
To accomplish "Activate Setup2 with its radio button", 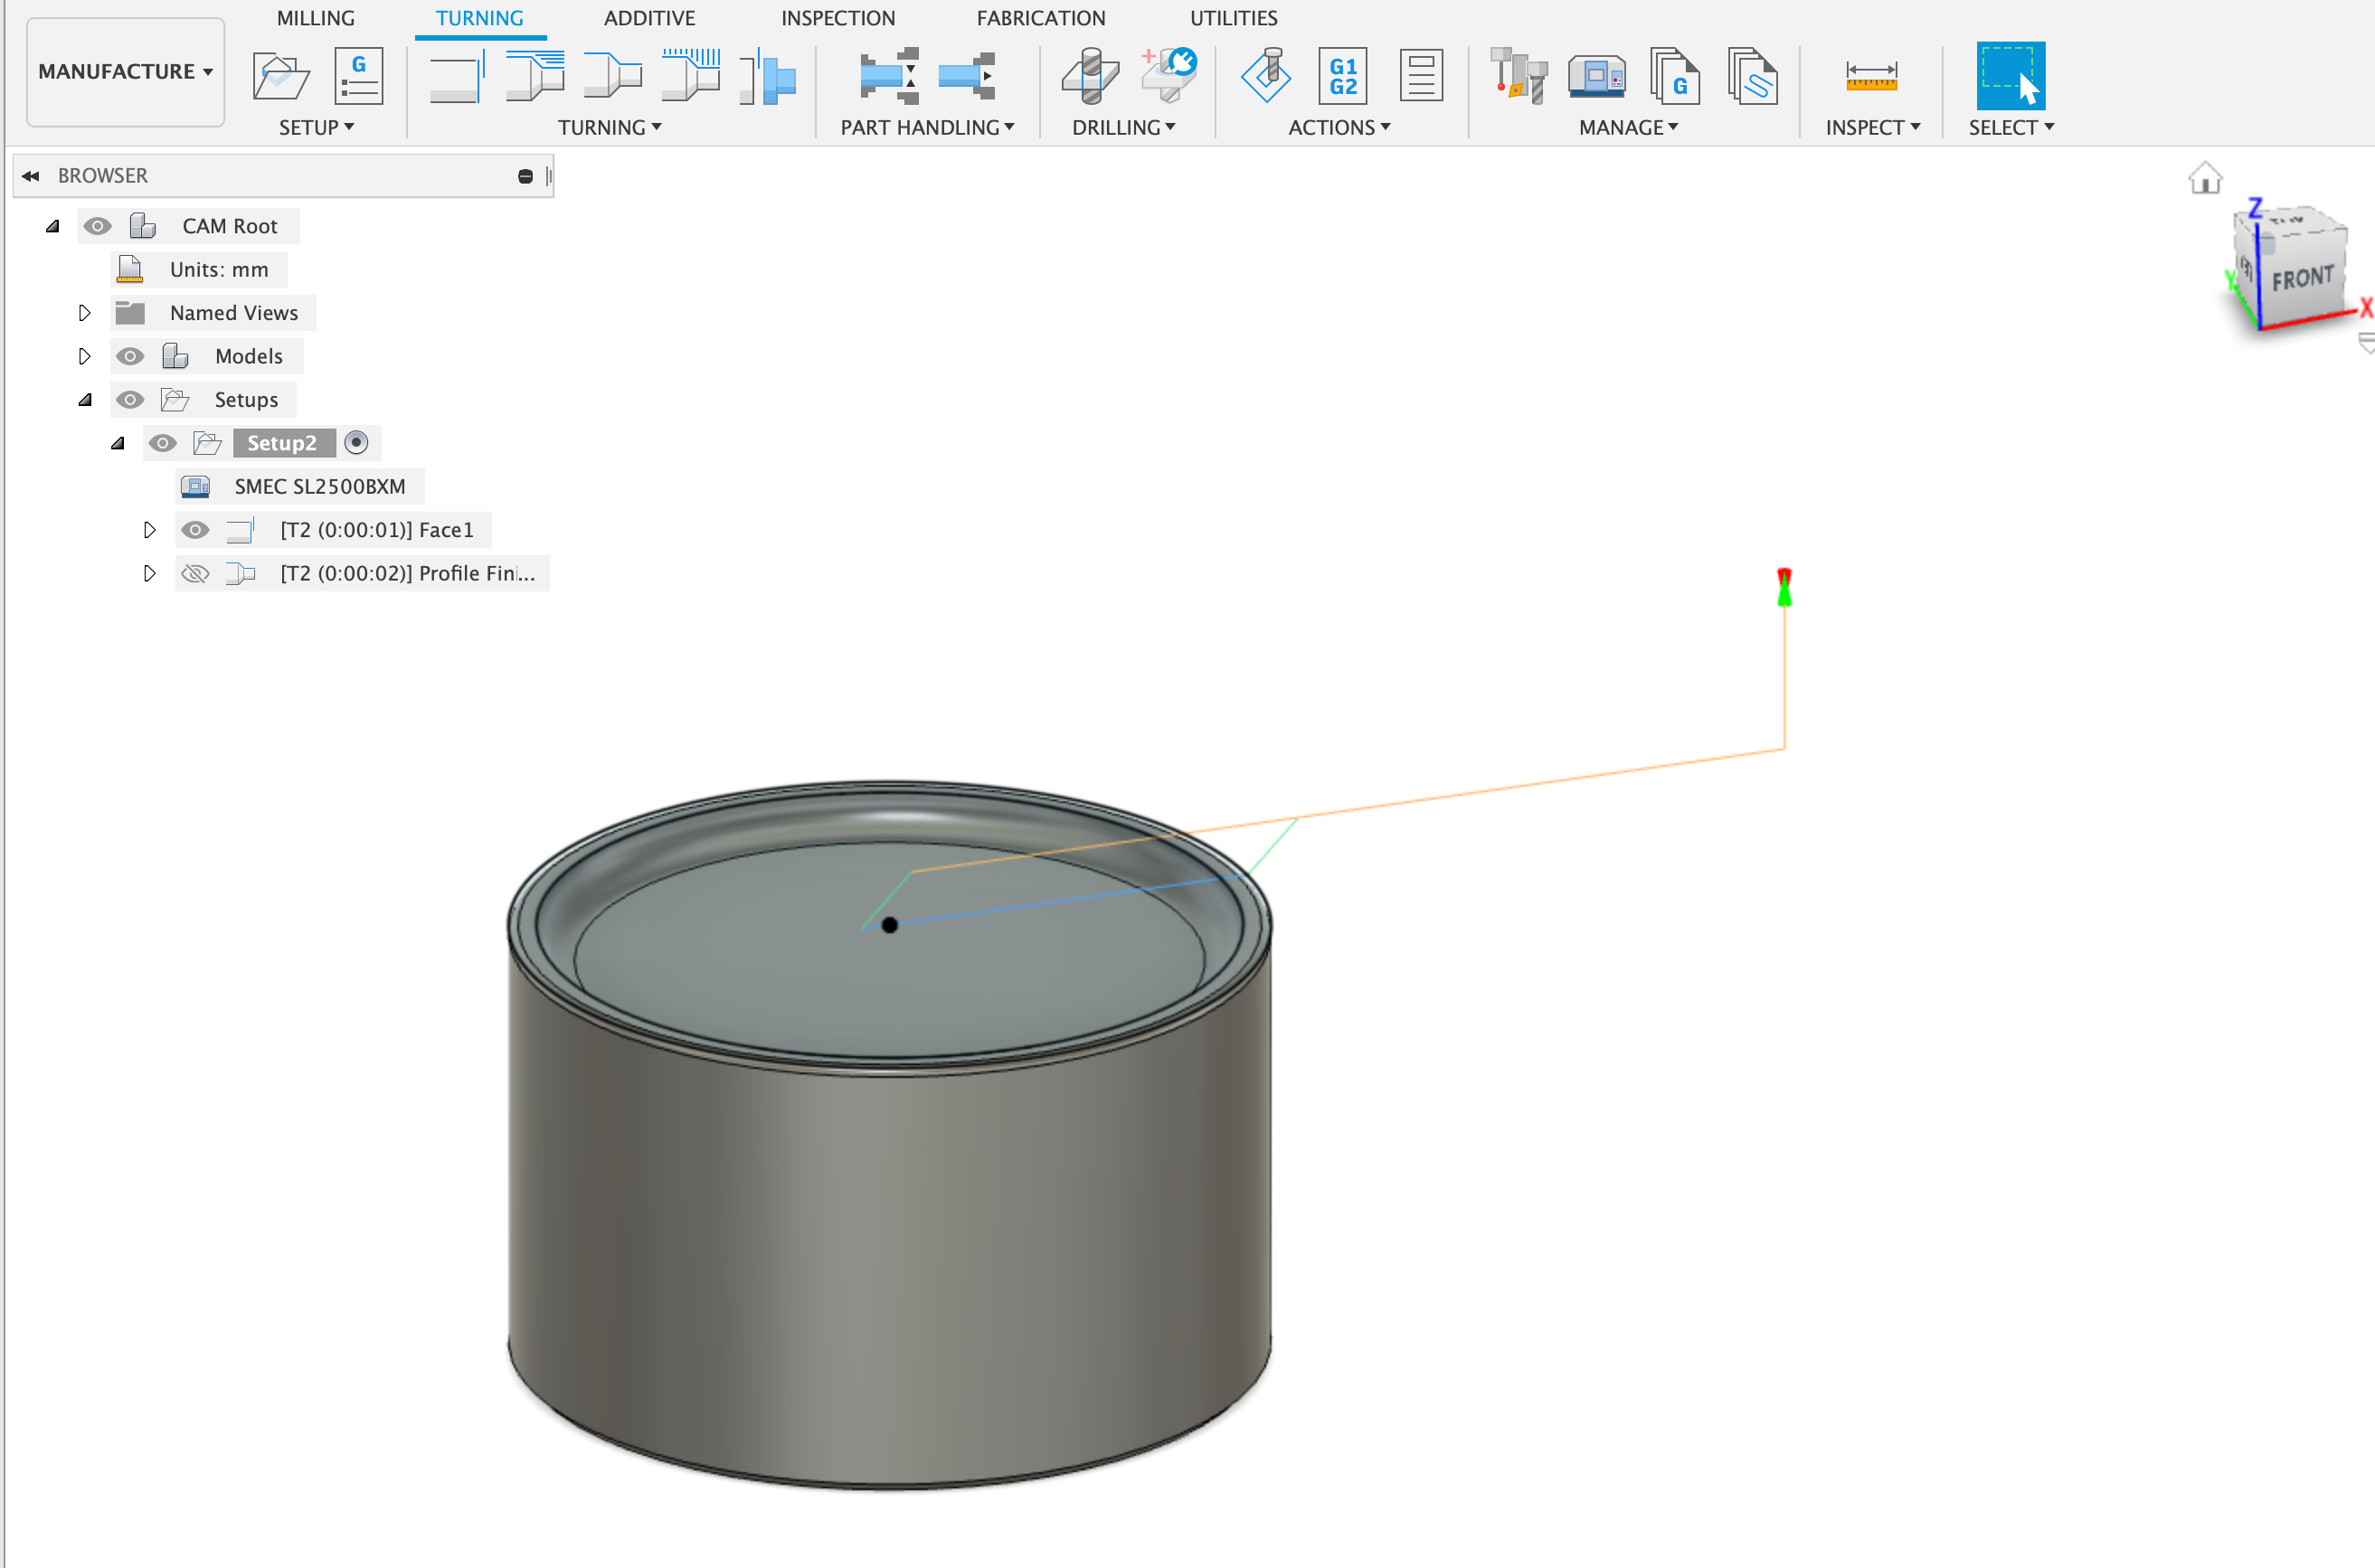I will click(x=357, y=442).
